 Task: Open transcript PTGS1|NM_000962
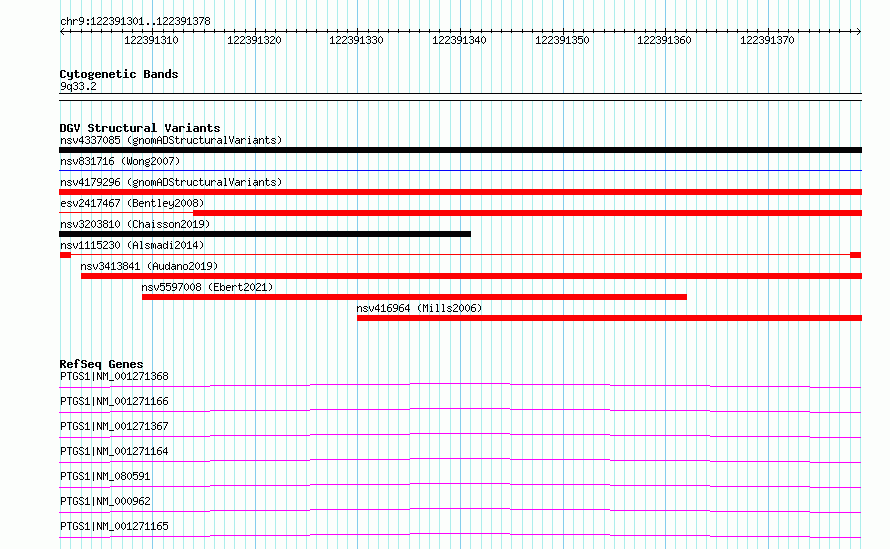105,501
